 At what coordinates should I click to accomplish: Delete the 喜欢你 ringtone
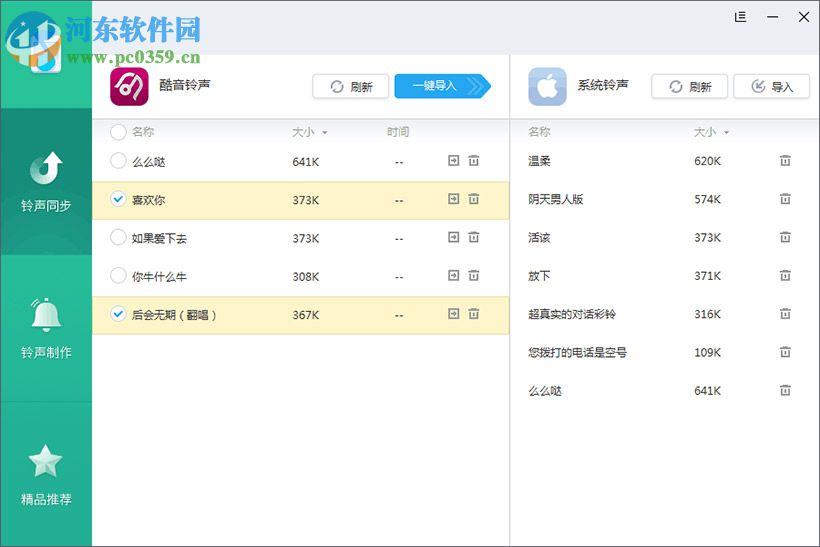(x=473, y=199)
